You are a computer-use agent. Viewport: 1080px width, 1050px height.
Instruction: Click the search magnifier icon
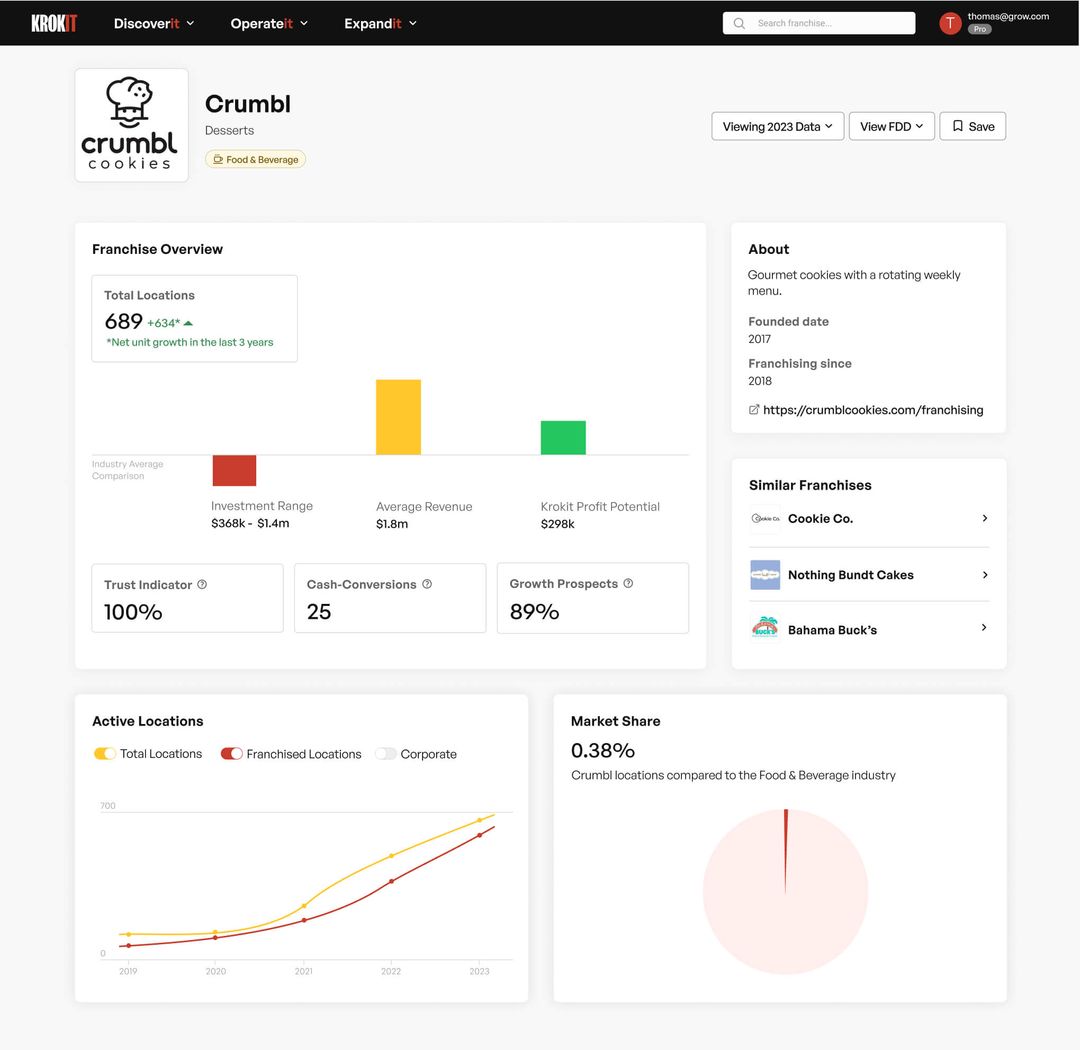pyautogui.click(x=739, y=22)
